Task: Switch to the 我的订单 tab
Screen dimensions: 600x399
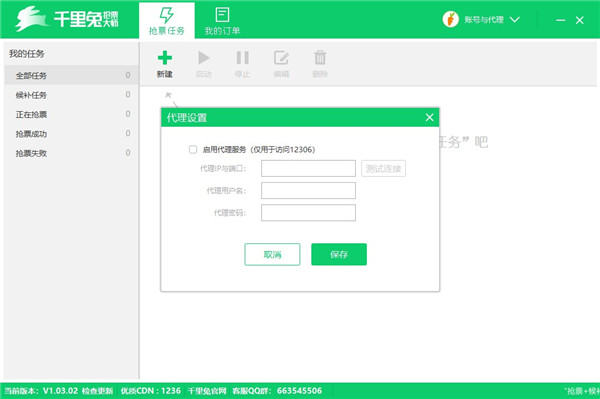Action: coord(222,20)
